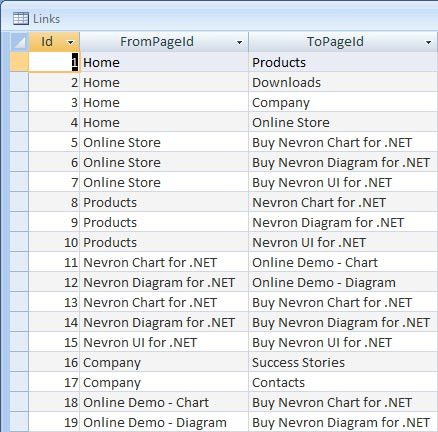Click Id cell with value 12
The height and width of the screenshot is (432, 438).
tap(54, 282)
